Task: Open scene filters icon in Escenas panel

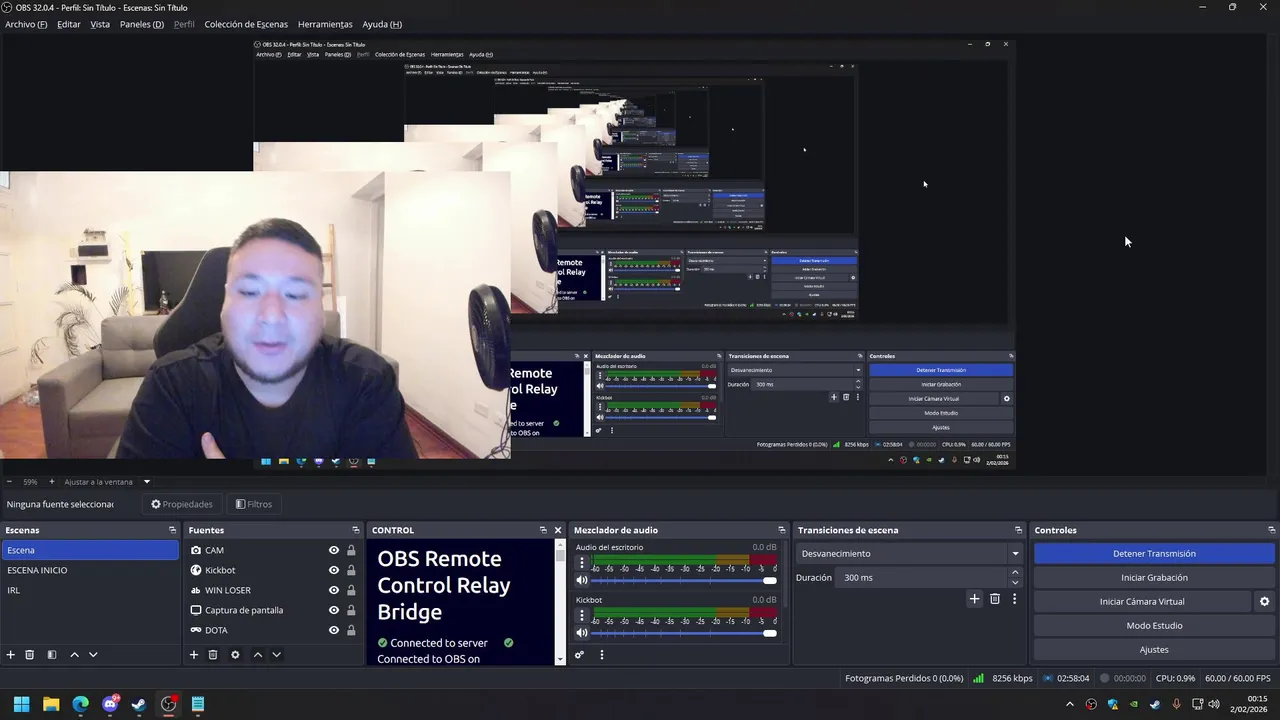Action: [x=52, y=655]
